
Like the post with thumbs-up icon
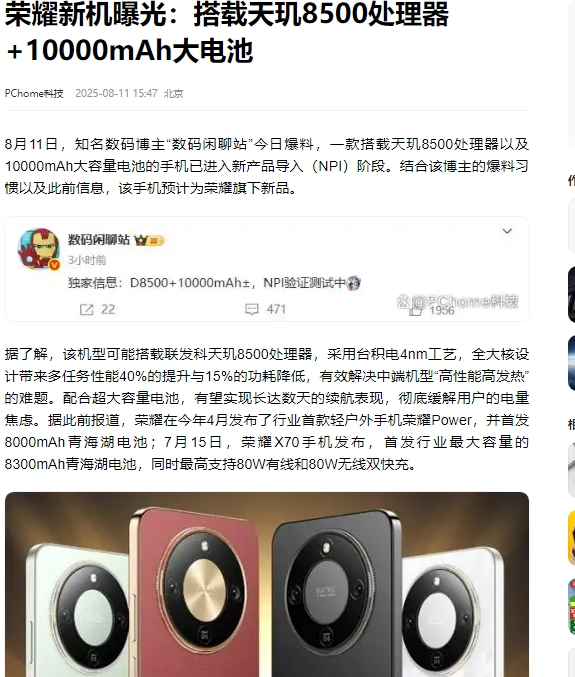[x=415, y=310]
